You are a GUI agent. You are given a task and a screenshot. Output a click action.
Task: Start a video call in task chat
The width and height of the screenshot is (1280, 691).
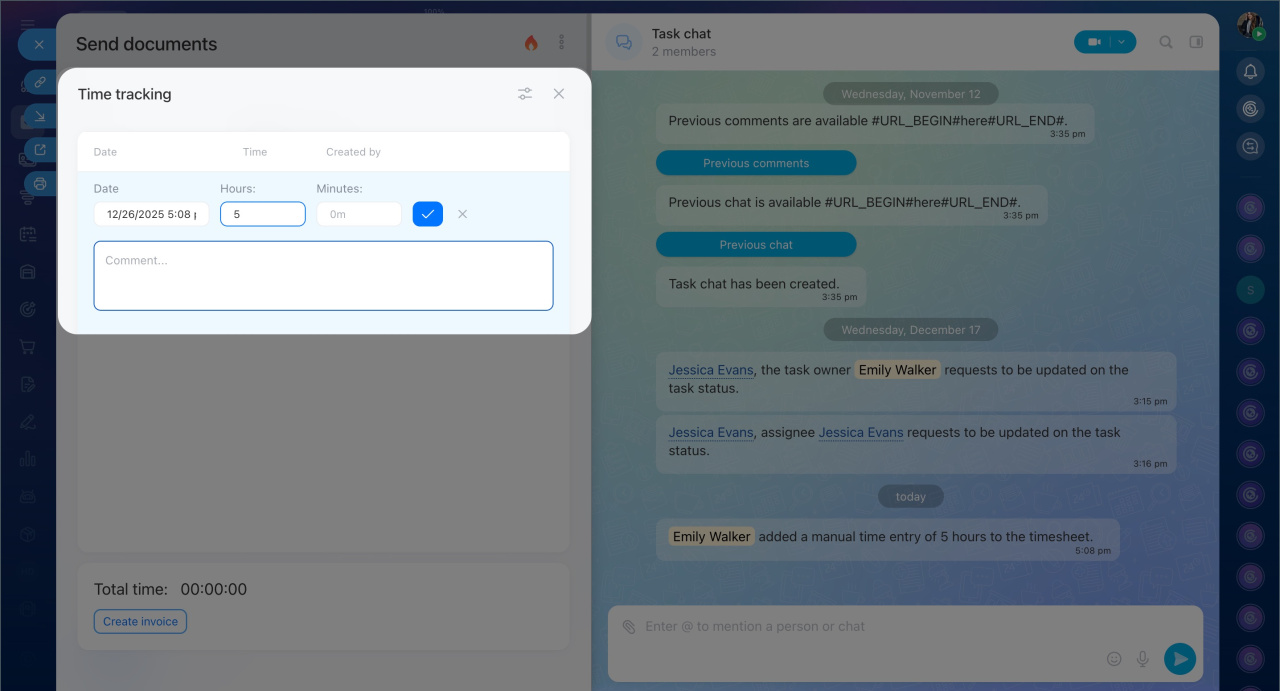(x=1094, y=42)
